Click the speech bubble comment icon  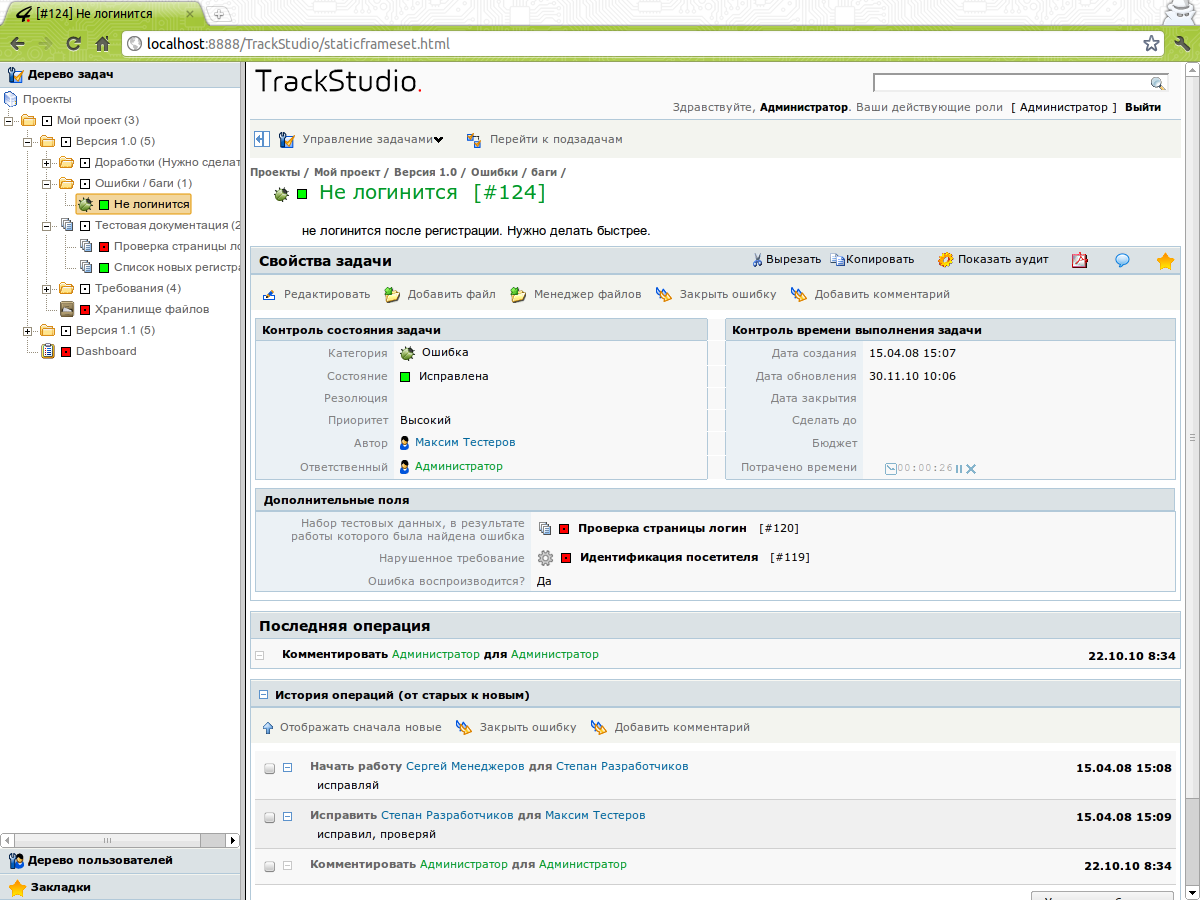point(1122,260)
